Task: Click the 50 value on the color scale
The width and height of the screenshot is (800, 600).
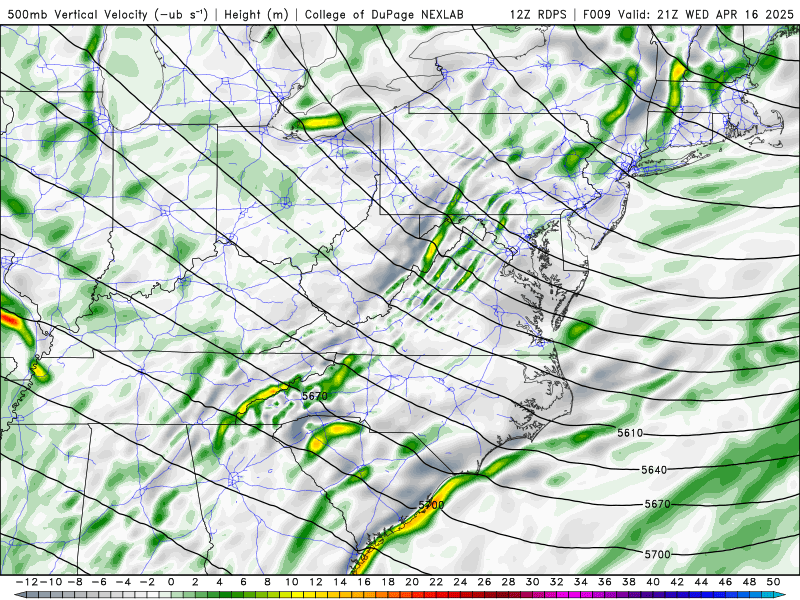Action: [x=773, y=582]
